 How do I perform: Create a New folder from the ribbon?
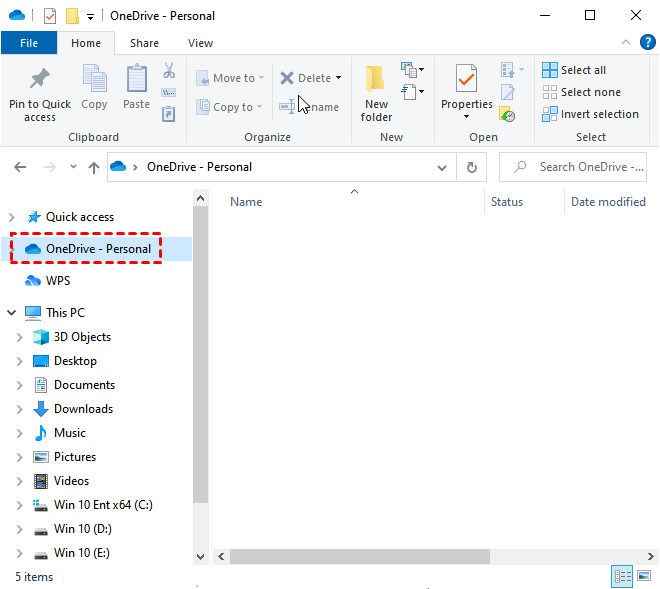pyautogui.click(x=376, y=92)
